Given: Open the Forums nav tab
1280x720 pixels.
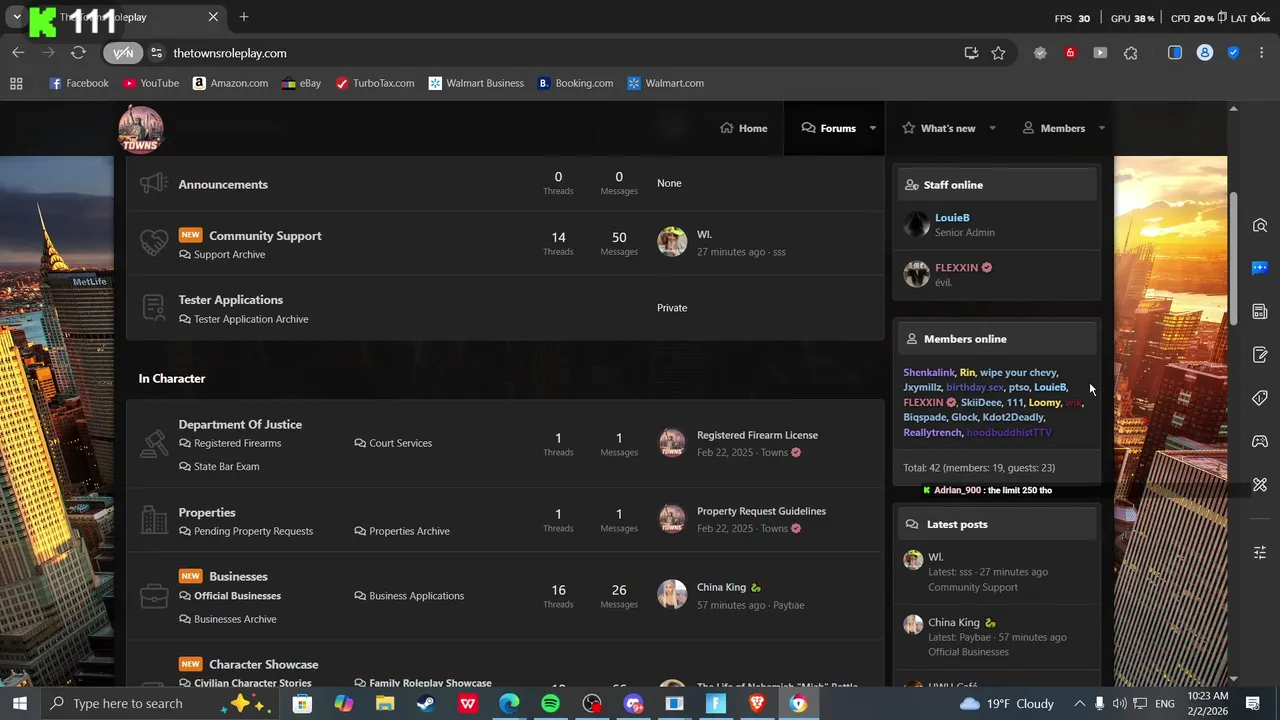Looking at the screenshot, I should click(828, 128).
